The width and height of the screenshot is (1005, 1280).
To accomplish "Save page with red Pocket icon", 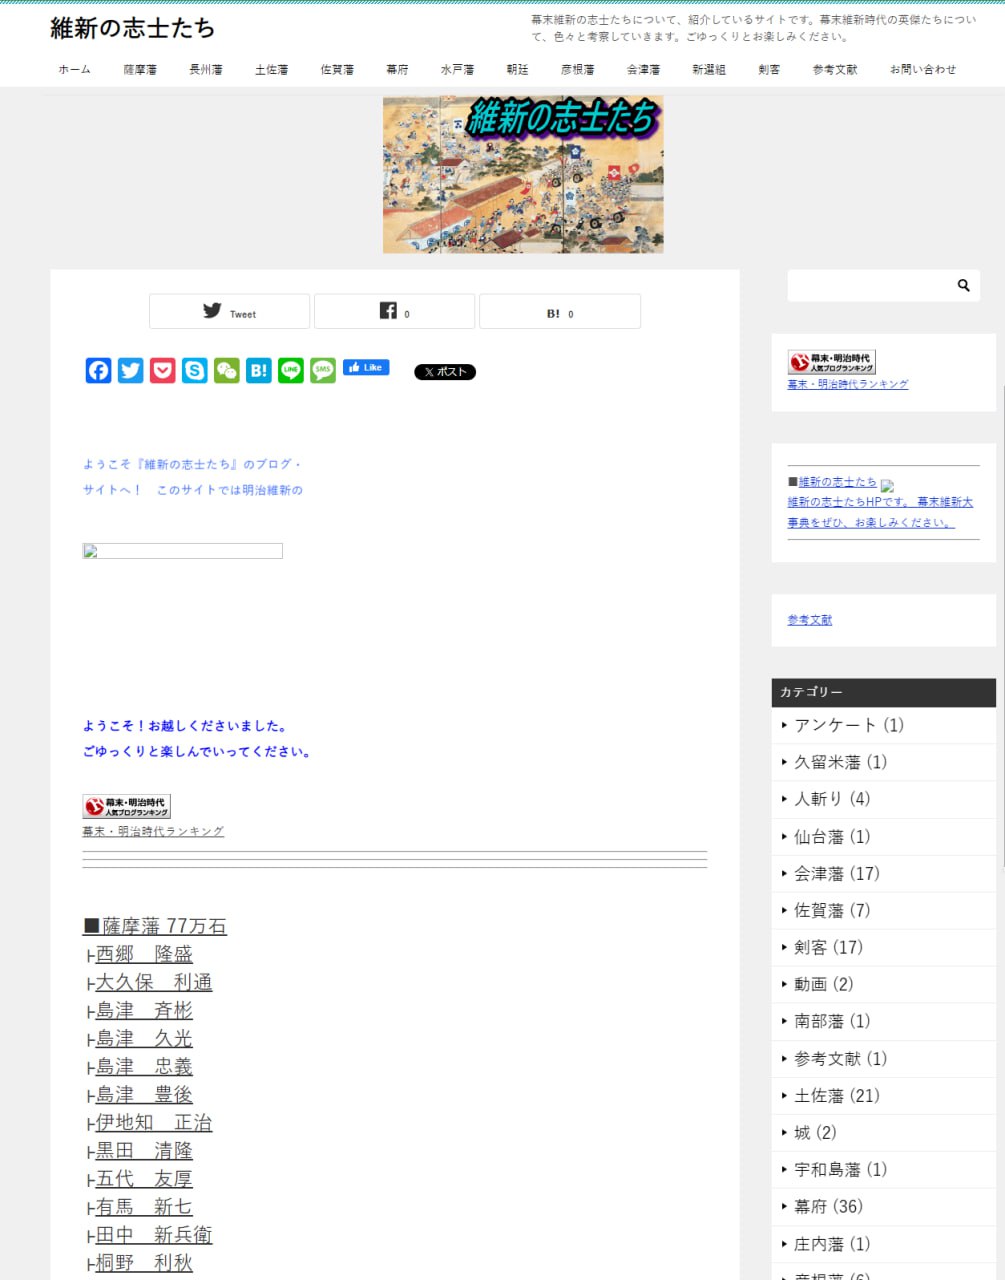I will tap(162, 371).
